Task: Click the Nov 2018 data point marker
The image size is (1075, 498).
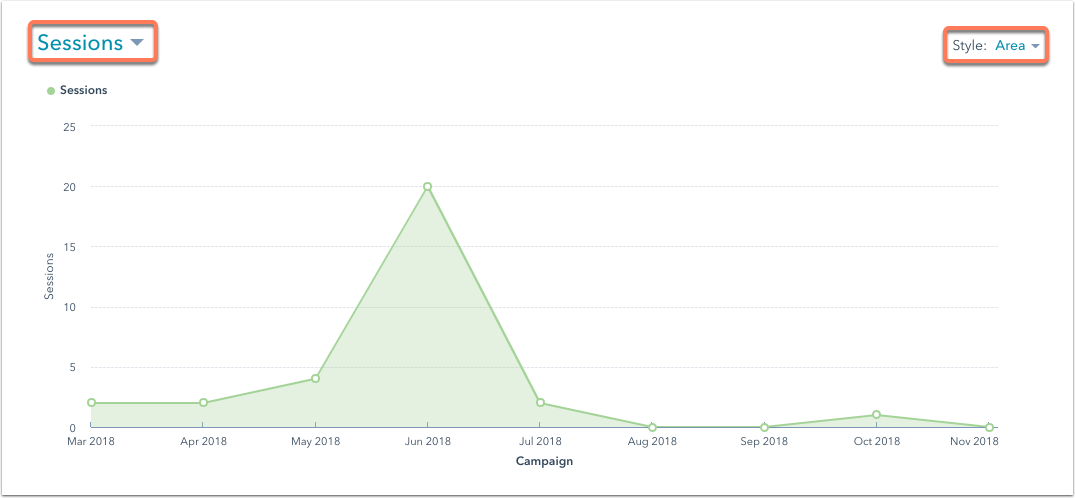Action: tap(988, 427)
